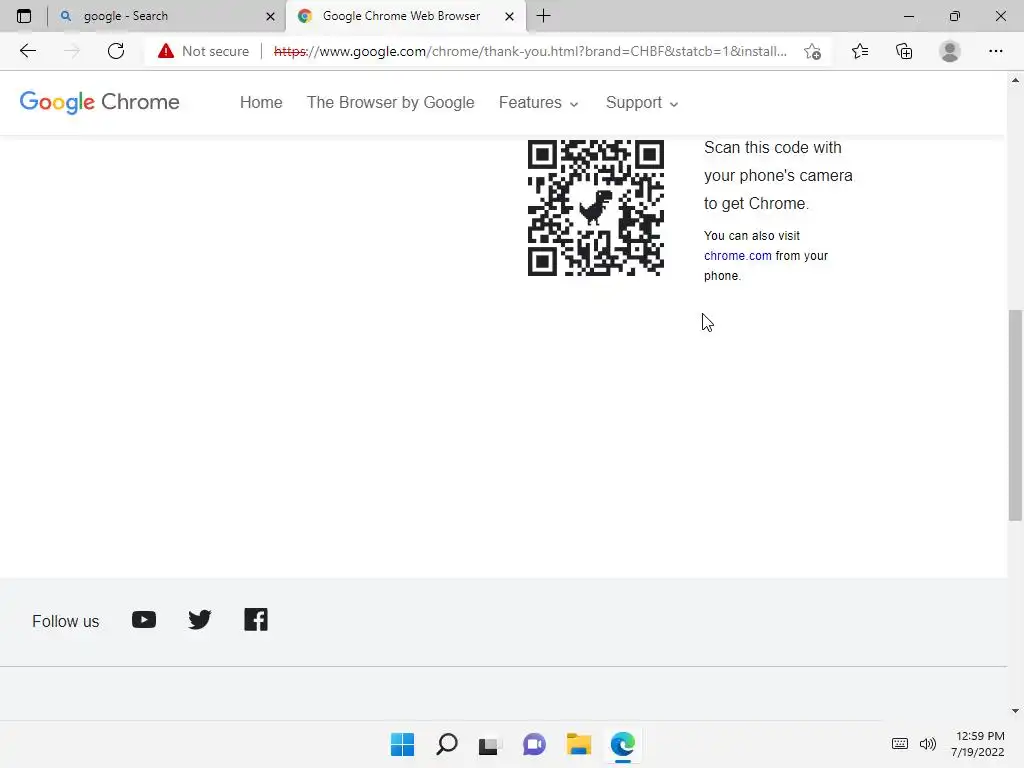
Task: Open the Twitter follow icon
Action: (x=200, y=619)
